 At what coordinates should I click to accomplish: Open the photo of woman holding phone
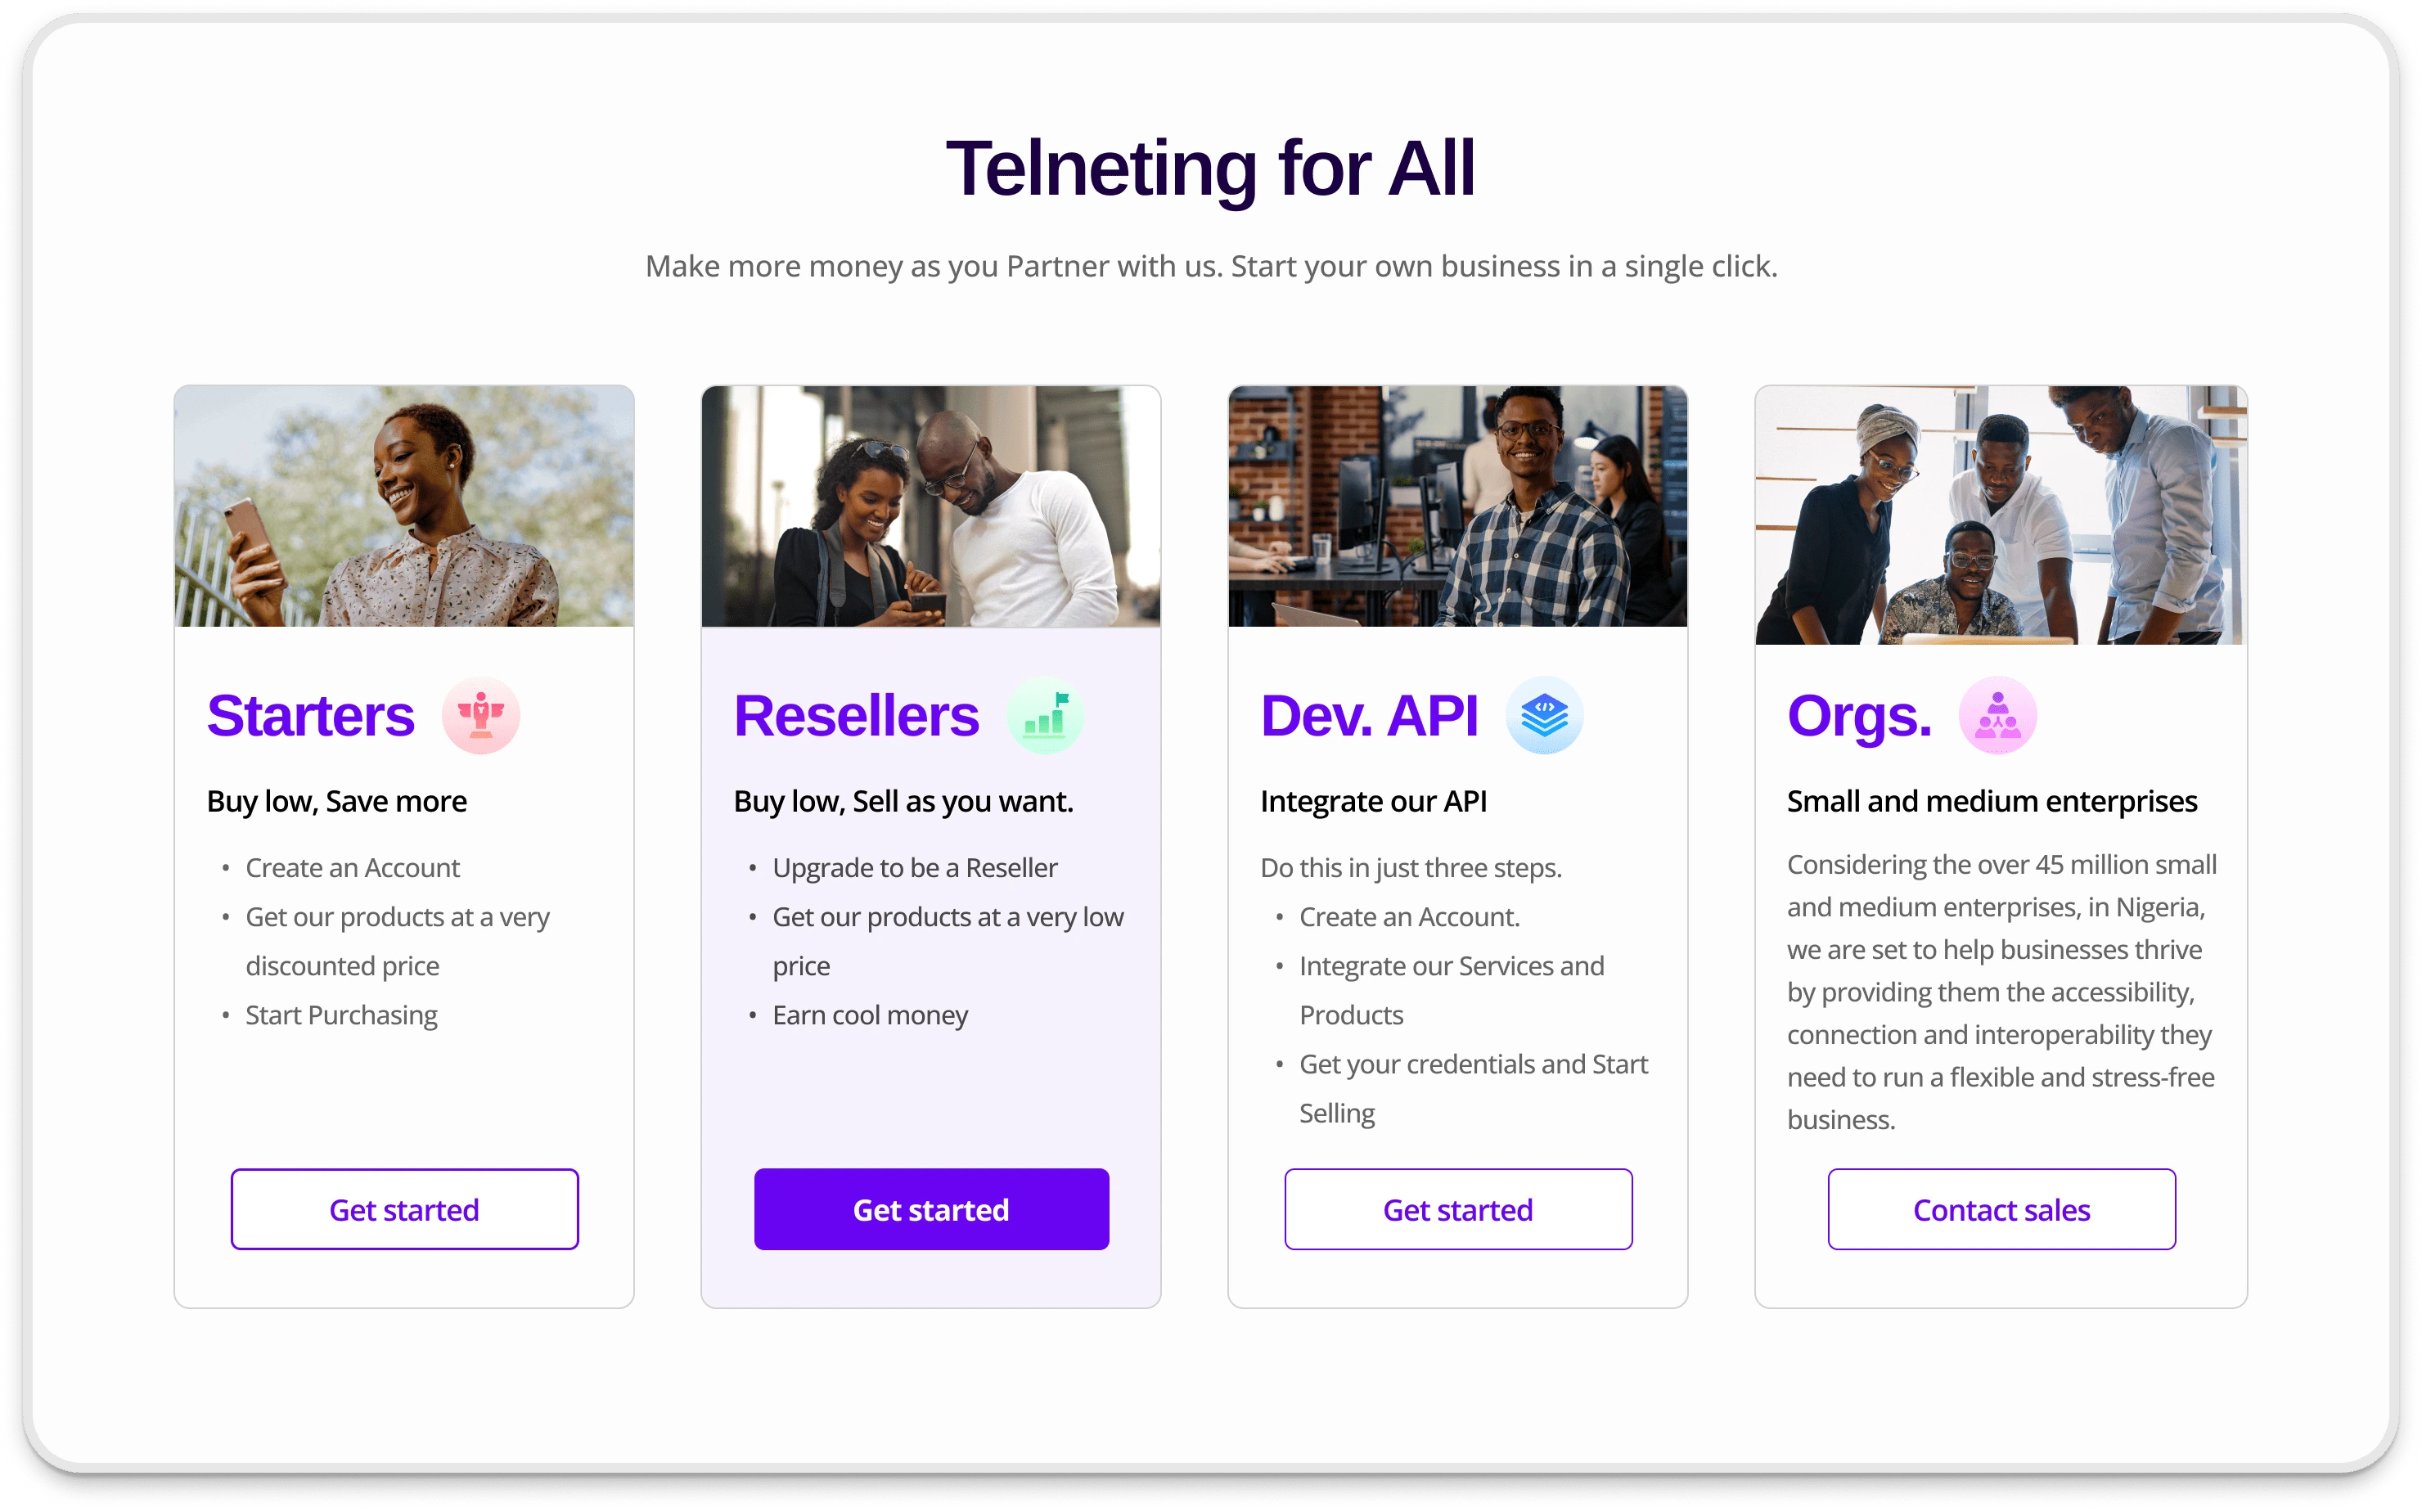click(404, 507)
